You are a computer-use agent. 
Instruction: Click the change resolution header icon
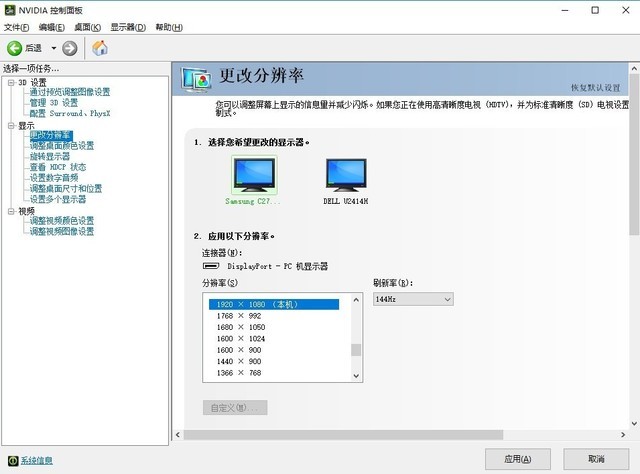pos(196,79)
